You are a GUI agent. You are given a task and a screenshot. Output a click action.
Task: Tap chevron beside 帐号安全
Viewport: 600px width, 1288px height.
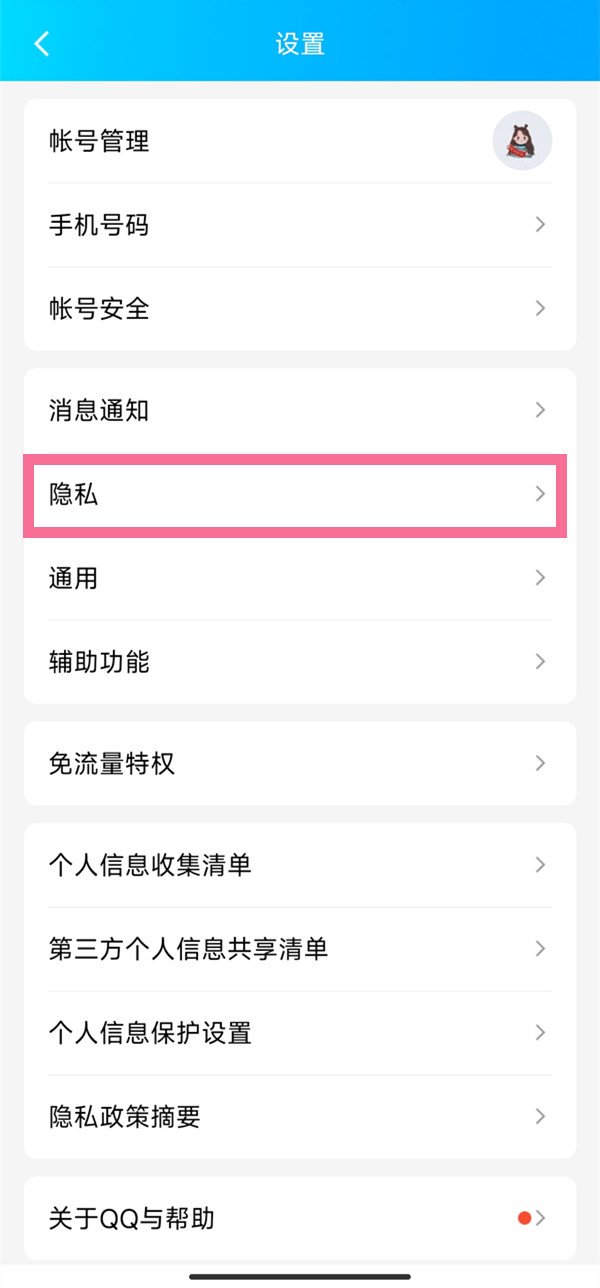pos(540,308)
